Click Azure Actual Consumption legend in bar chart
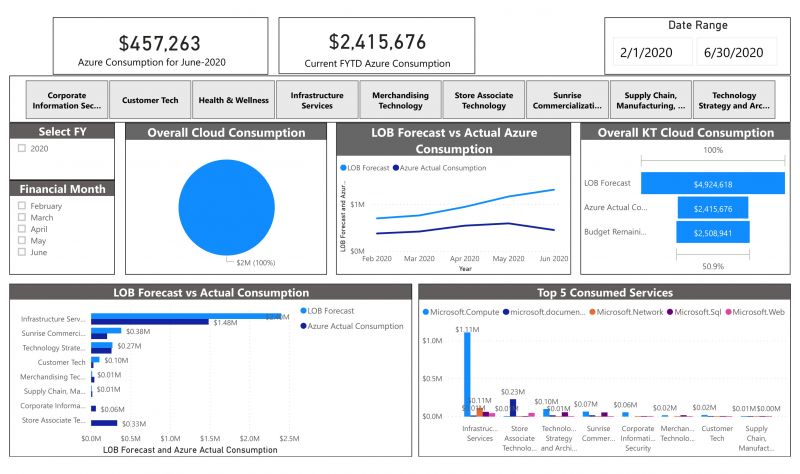This screenshot has width=800, height=474. coord(352,326)
